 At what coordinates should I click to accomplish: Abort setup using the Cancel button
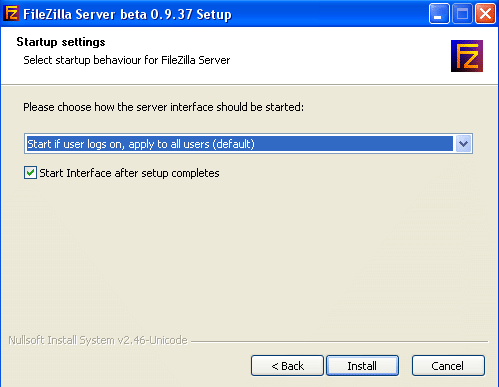448,366
